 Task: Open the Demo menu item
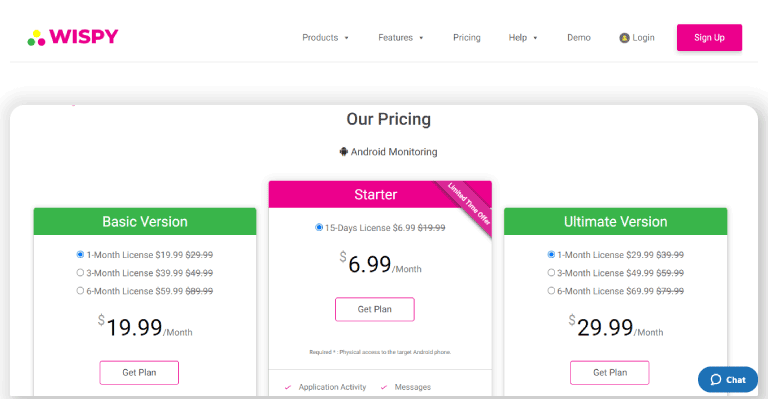point(579,38)
